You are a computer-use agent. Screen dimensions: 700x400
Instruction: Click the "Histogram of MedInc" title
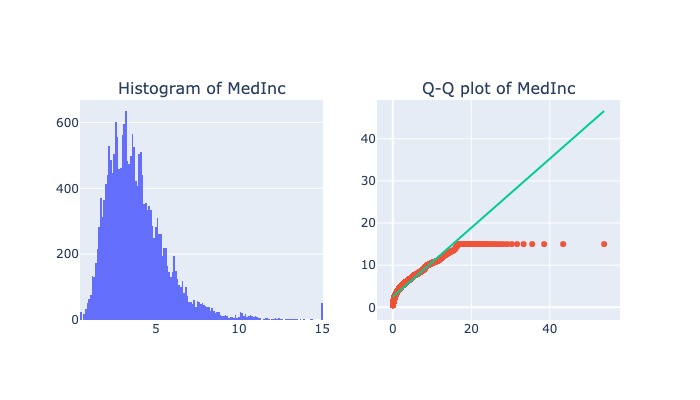click(202, 88)
